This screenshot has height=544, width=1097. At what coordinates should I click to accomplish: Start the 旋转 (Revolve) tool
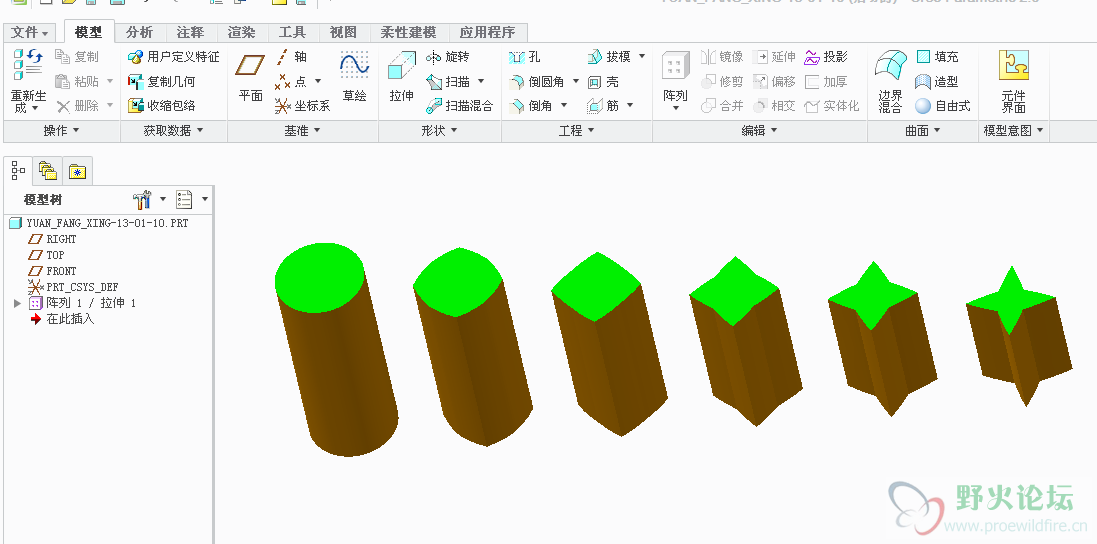point(448,57)
